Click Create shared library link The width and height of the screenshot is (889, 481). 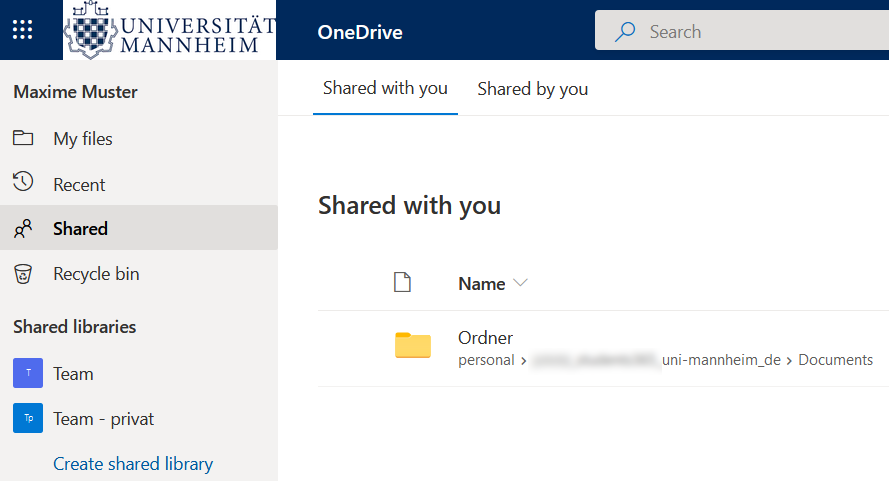pyautogui.click(x=133, y=464)
